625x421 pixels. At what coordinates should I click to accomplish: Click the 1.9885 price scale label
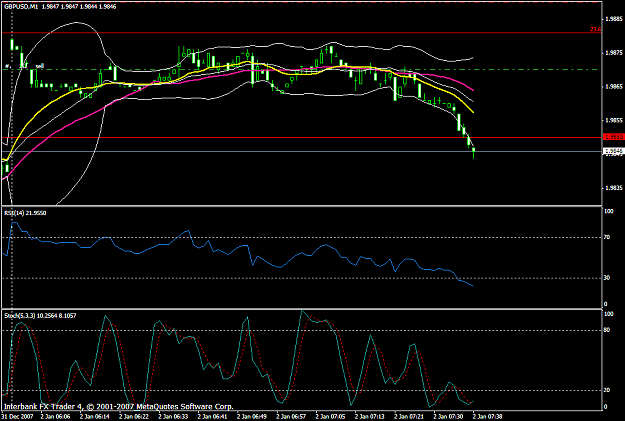(x=614, y=19)
